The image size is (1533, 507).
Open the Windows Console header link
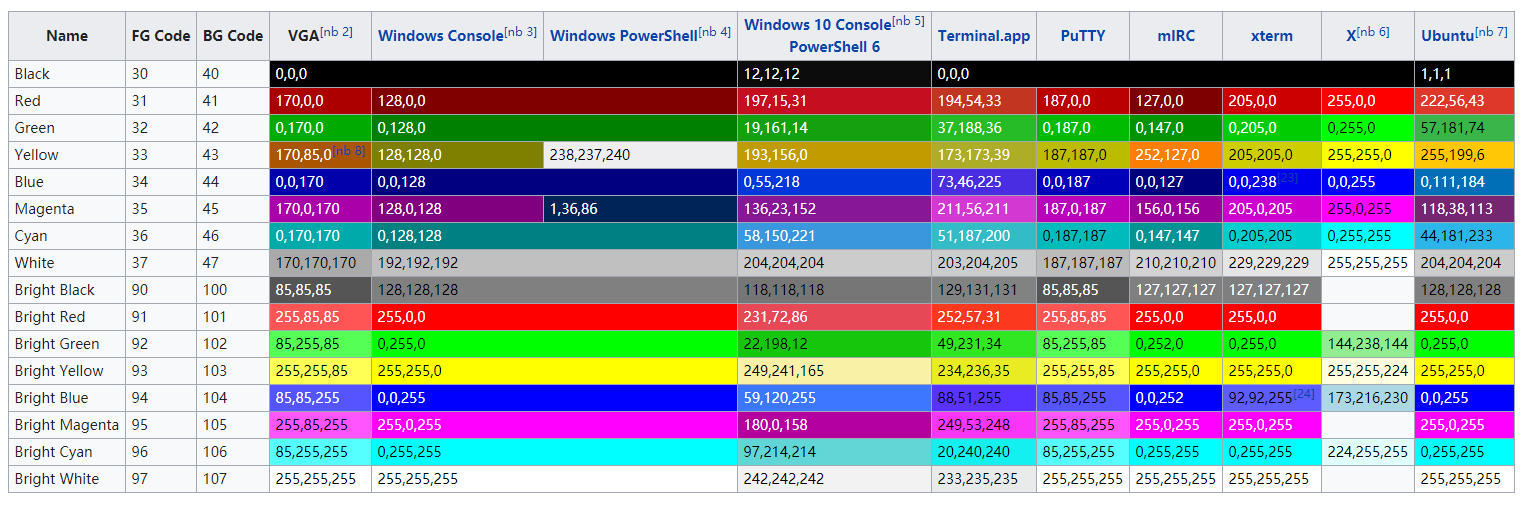pos(441,36)
